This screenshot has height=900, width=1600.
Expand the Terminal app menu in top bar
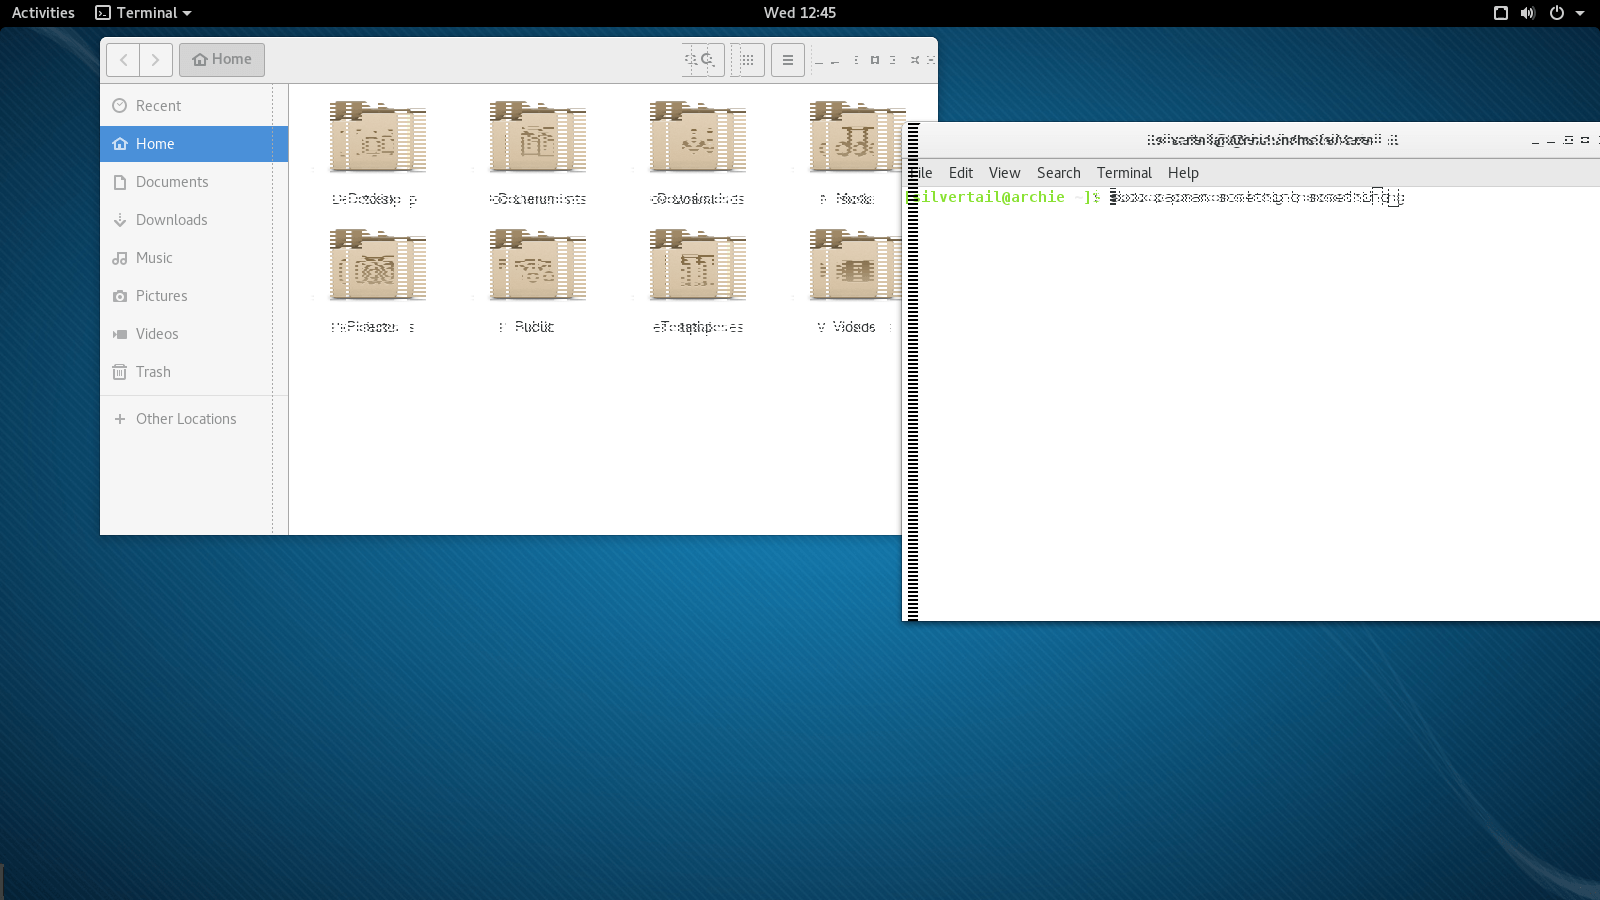point(143,13)
